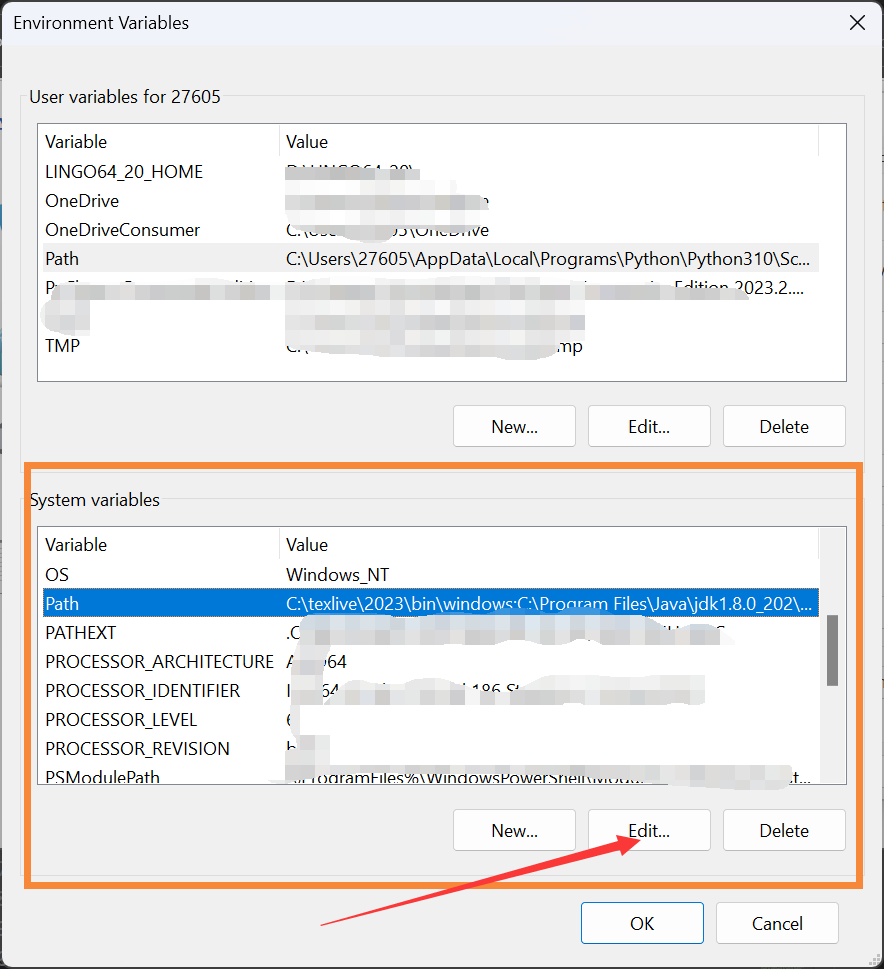
Task: Click Value column header in user list
Action: pyautogui.click(x=549, y=142)
